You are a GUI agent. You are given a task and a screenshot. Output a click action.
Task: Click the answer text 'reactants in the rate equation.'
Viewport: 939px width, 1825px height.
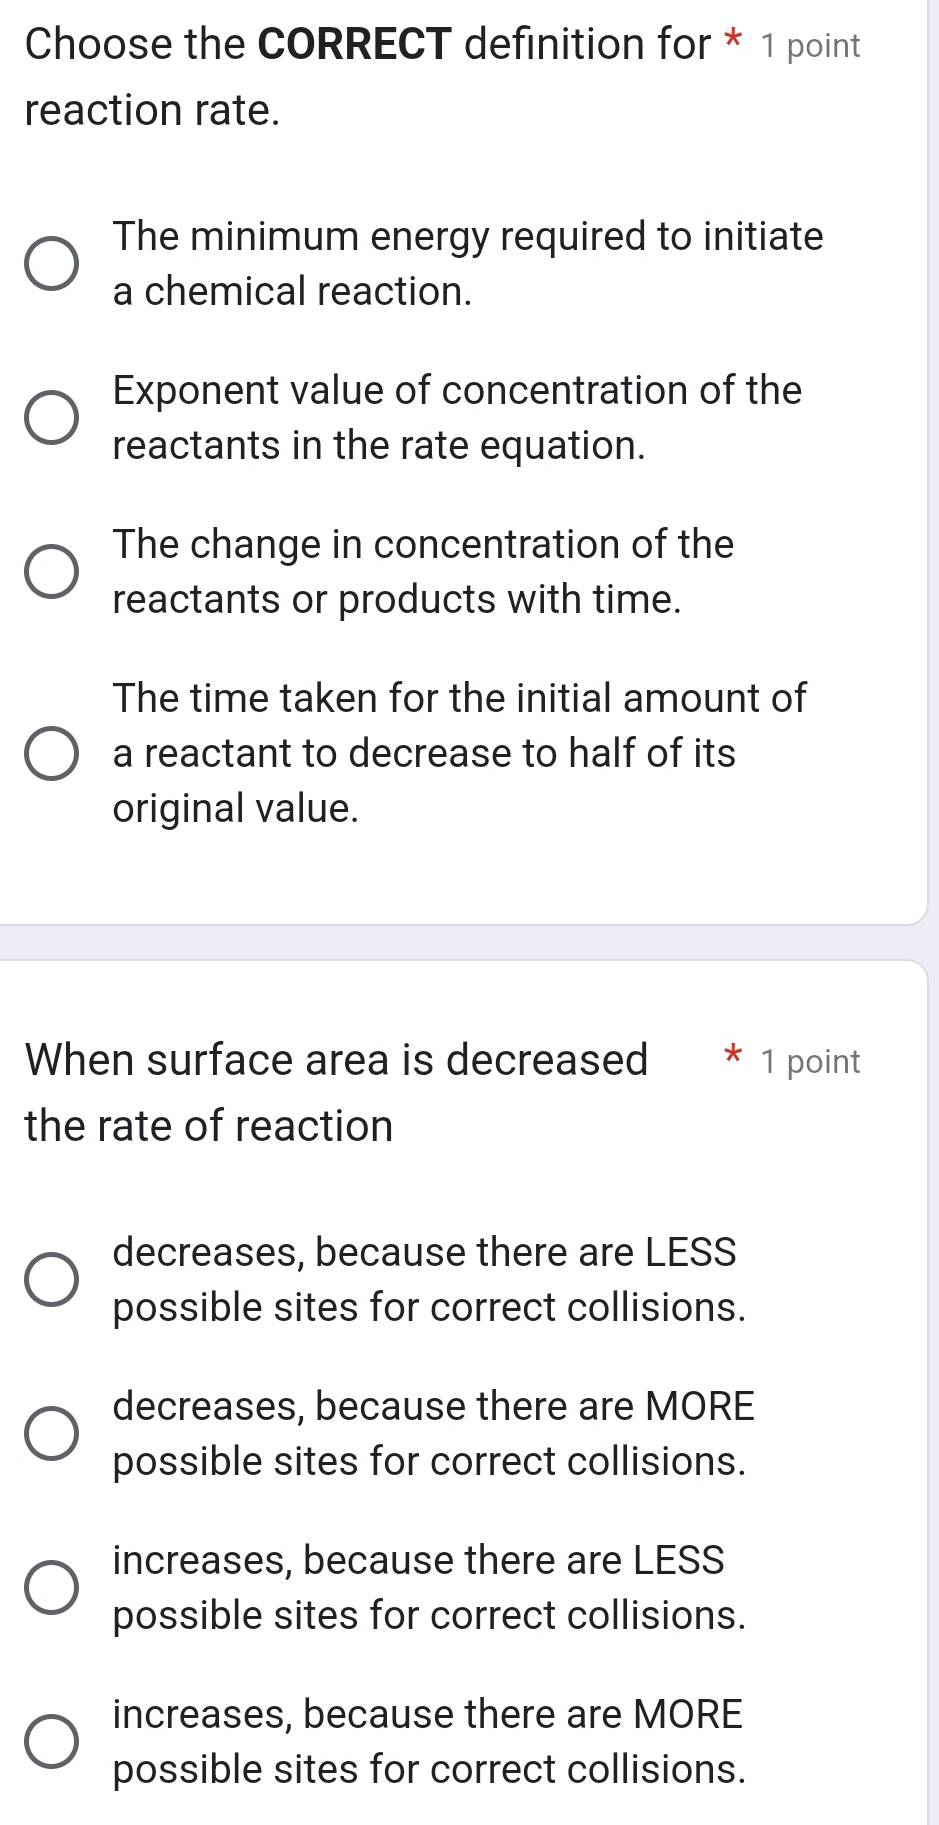[379, 446]
